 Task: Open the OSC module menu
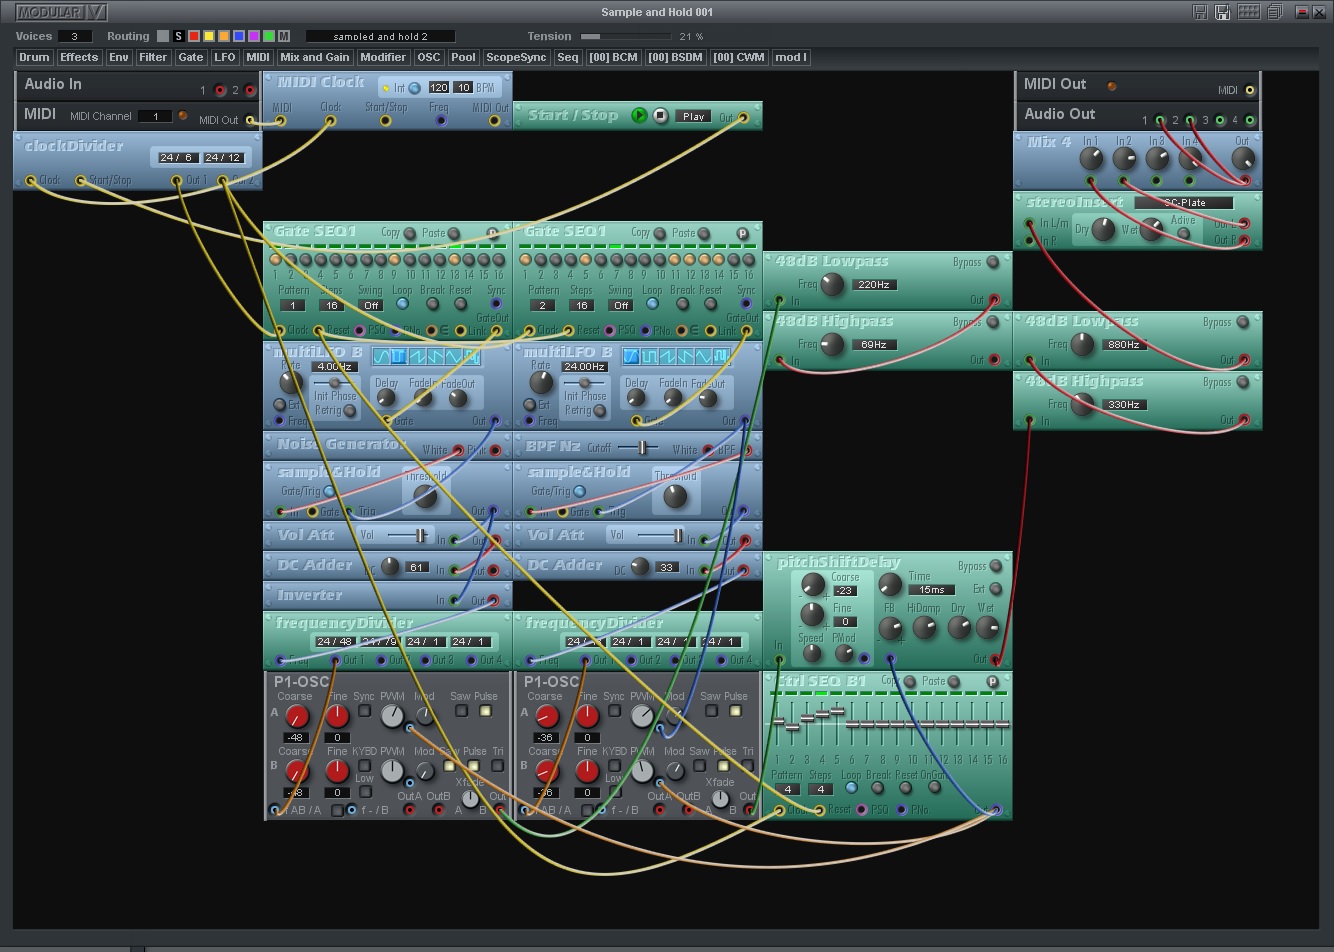429,57
